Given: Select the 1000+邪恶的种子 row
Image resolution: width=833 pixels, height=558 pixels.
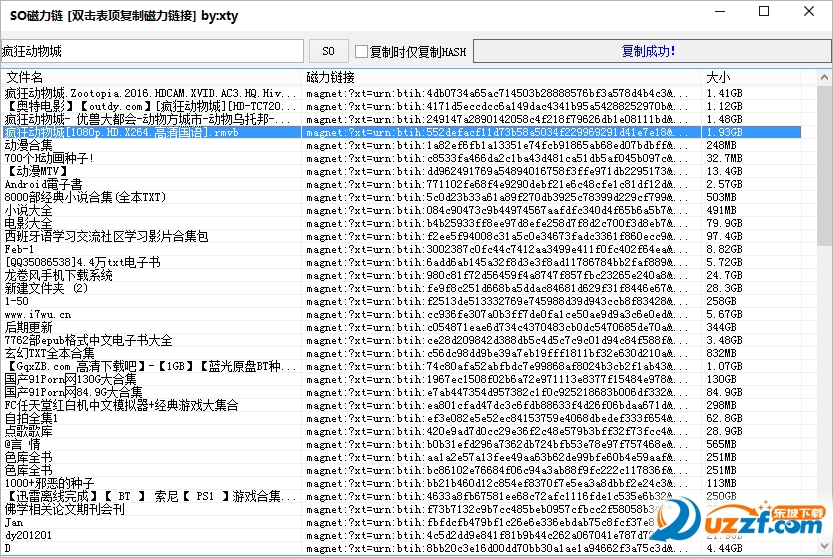Looking at the screenshot, I should (401, 484).
